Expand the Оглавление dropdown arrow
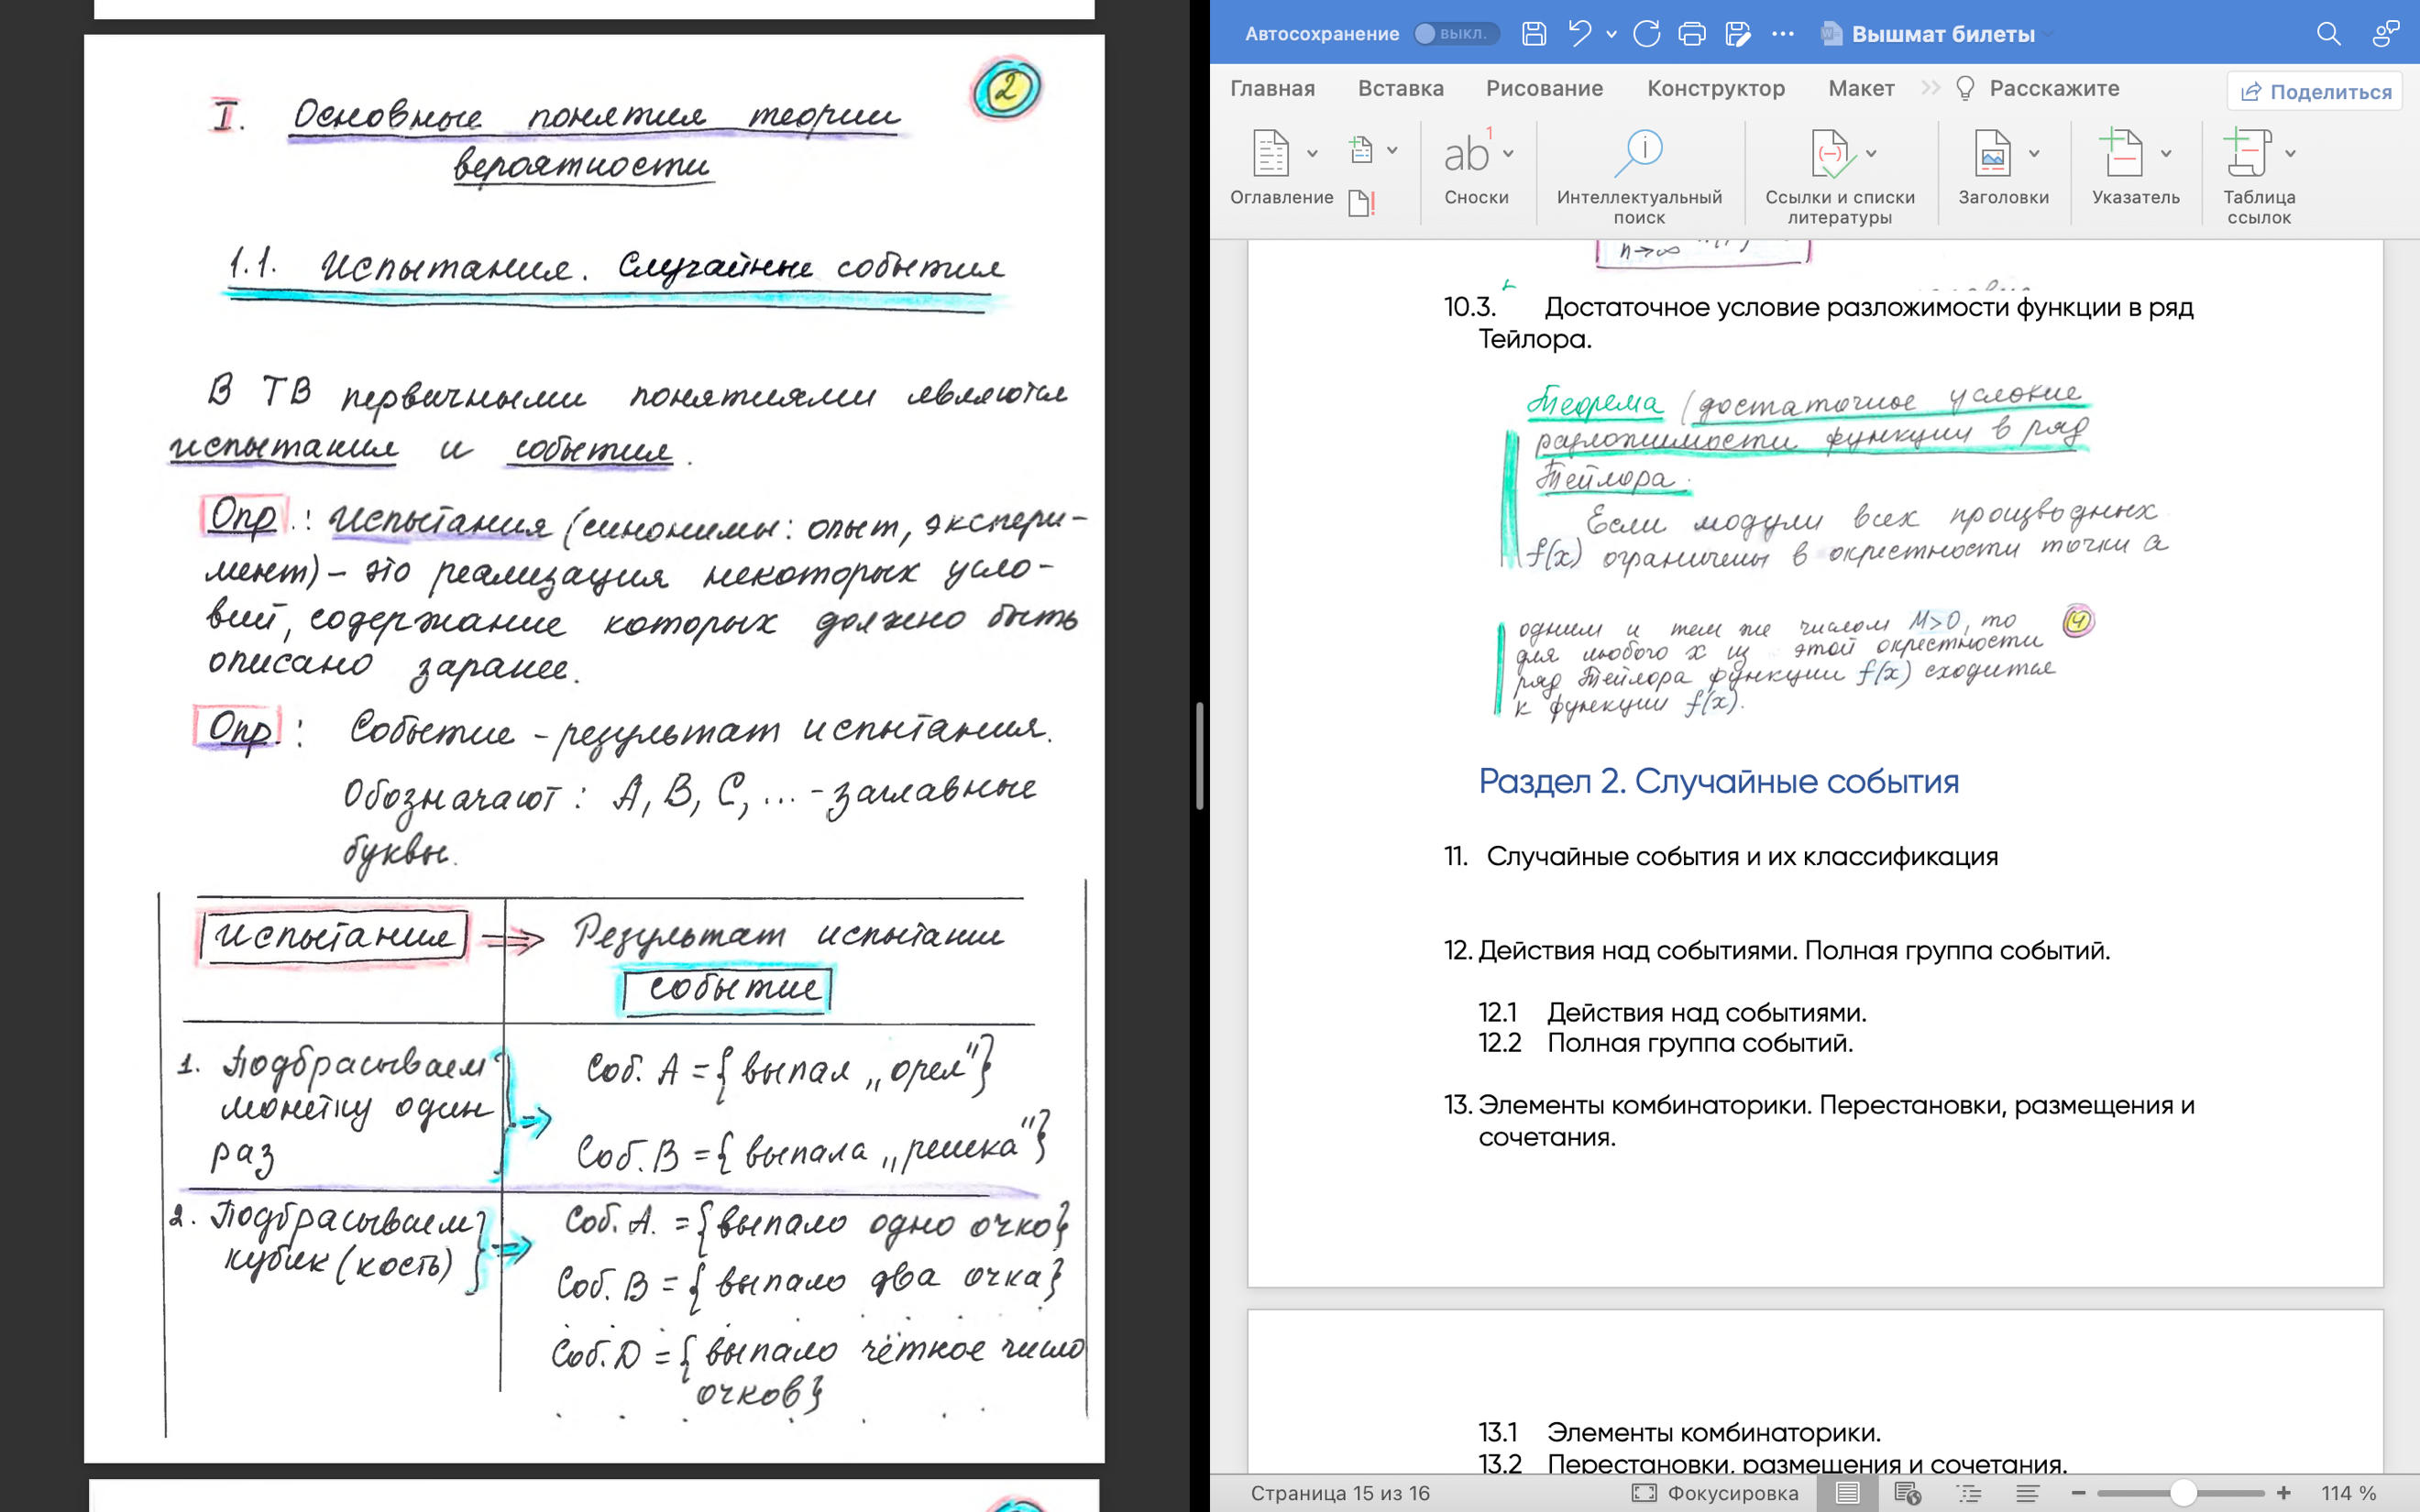 click(1312, 153)
